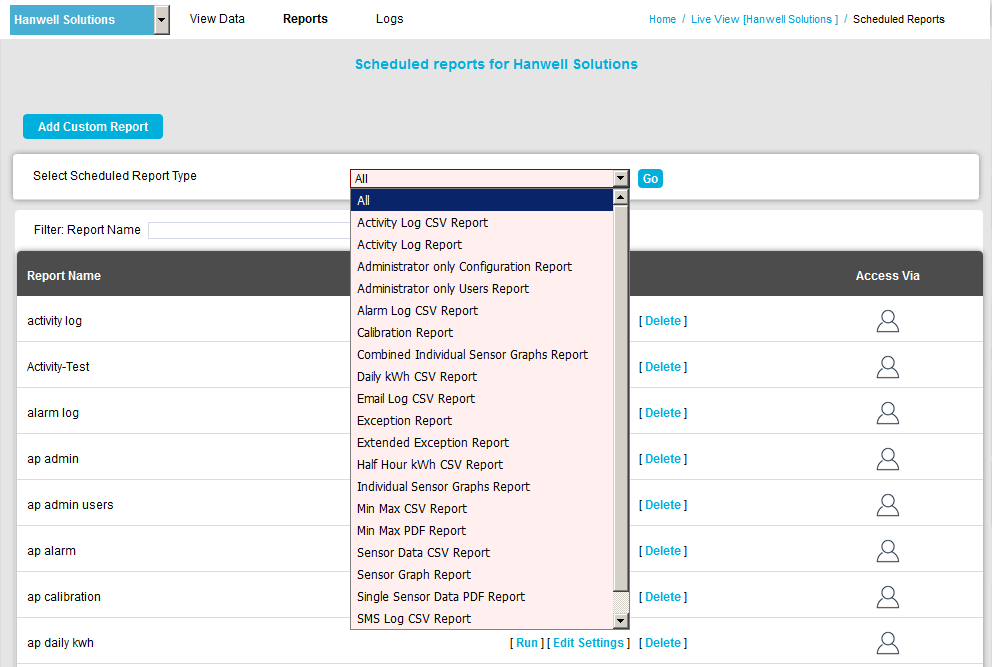The height and width of the screenshot is (667, 992).
Task: Pick the Extended Exception Report option
Action: click(x=481, y=442)
